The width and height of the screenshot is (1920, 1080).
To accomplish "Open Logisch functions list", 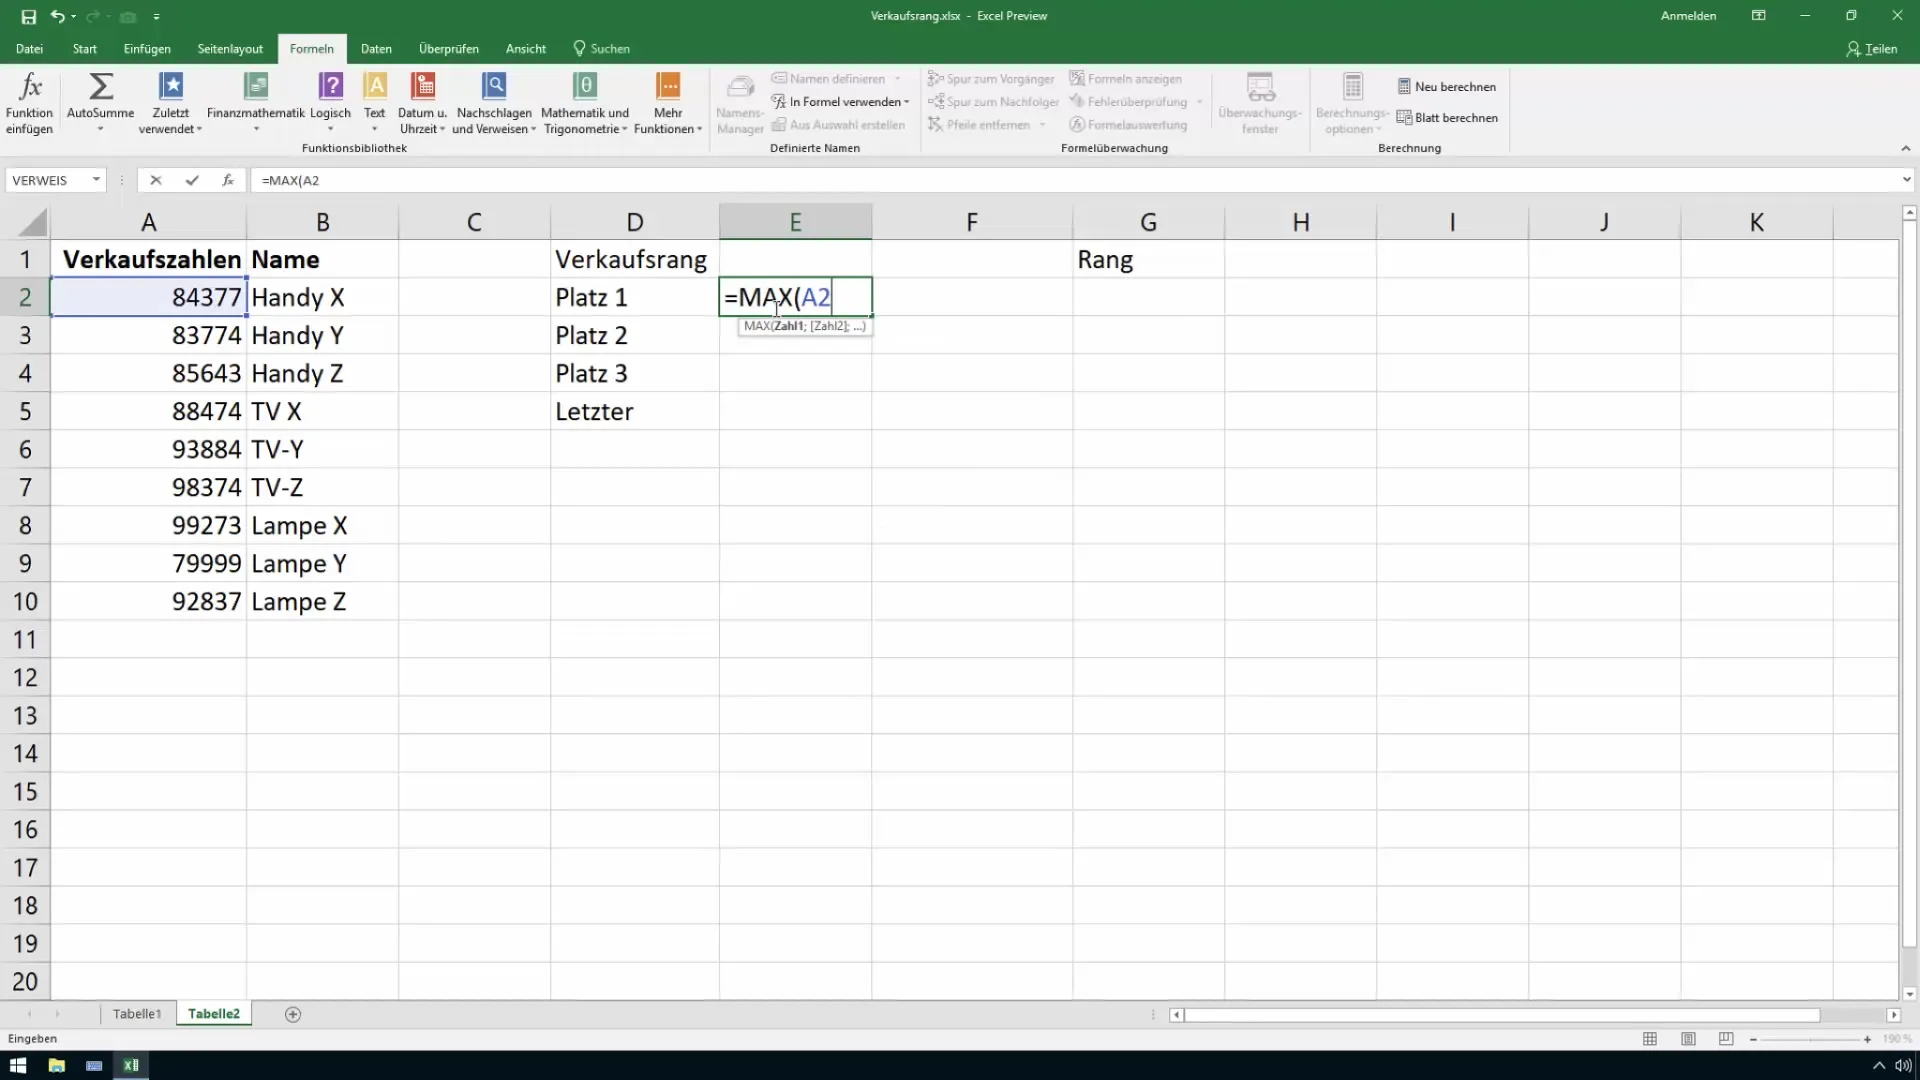I will (330, 102).
